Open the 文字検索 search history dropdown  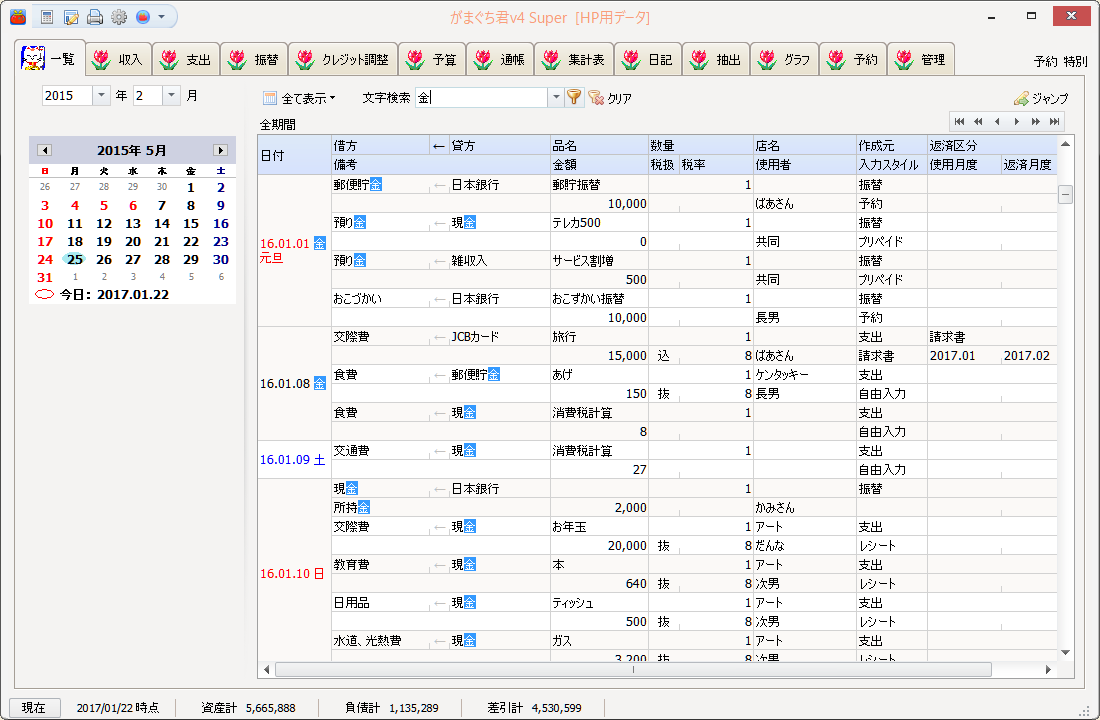point(556,97)
